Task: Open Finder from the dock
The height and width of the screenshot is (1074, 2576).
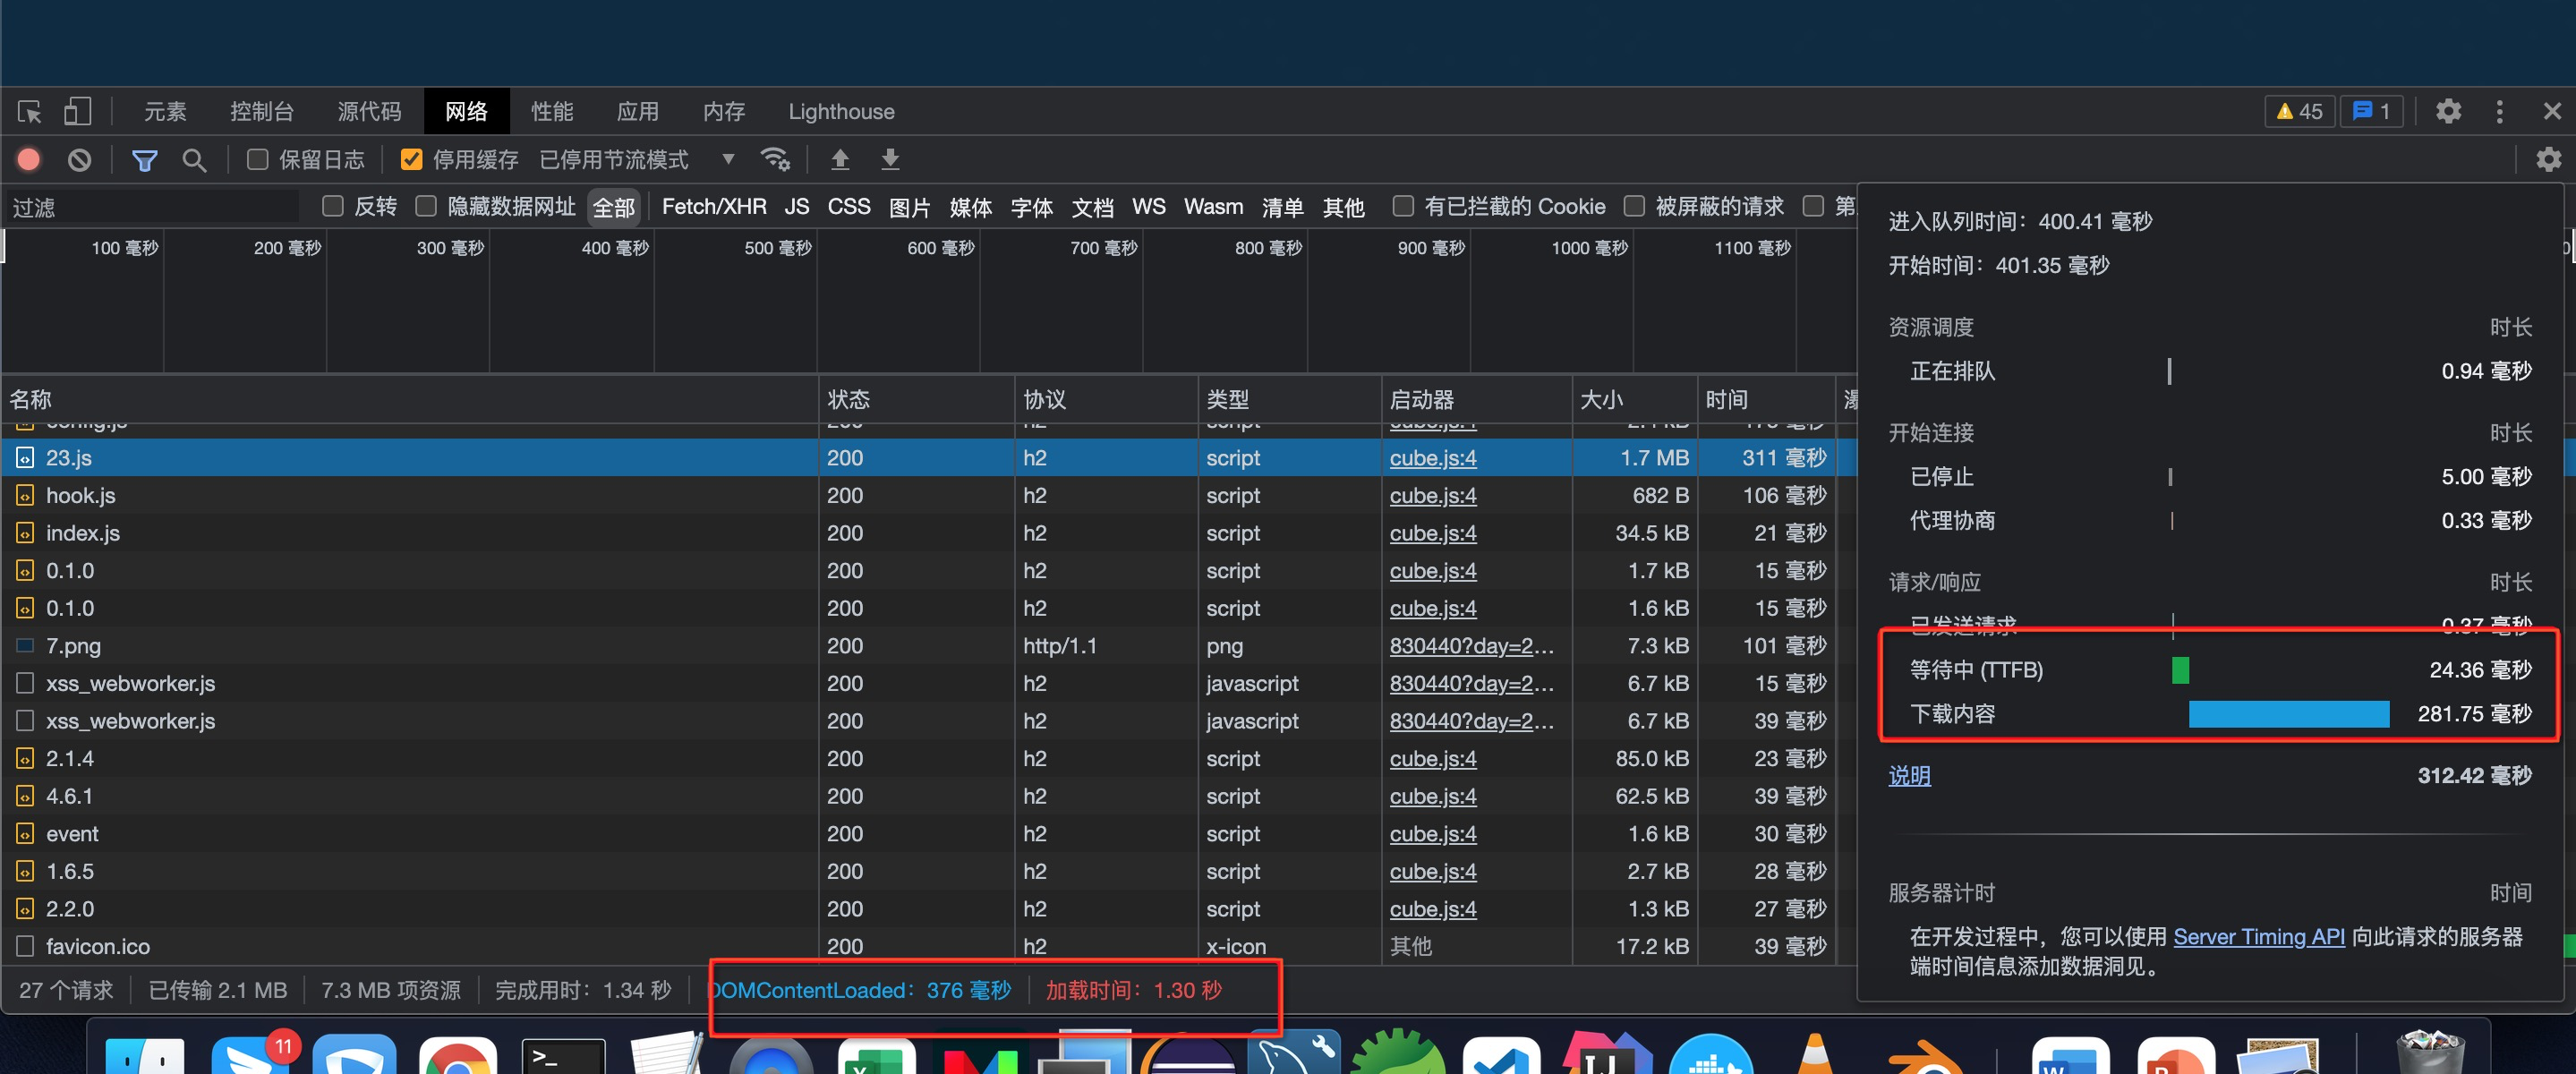Action: [x=145, y=1056]
